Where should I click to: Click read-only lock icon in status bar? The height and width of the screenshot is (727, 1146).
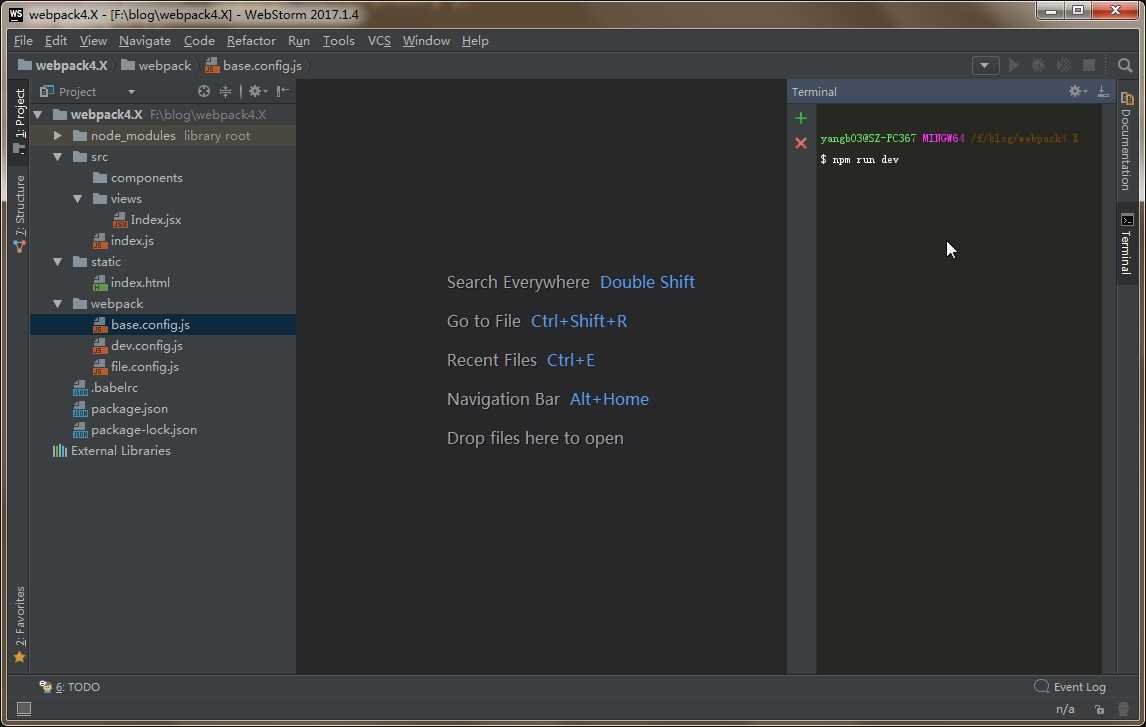click(1100, 709)
